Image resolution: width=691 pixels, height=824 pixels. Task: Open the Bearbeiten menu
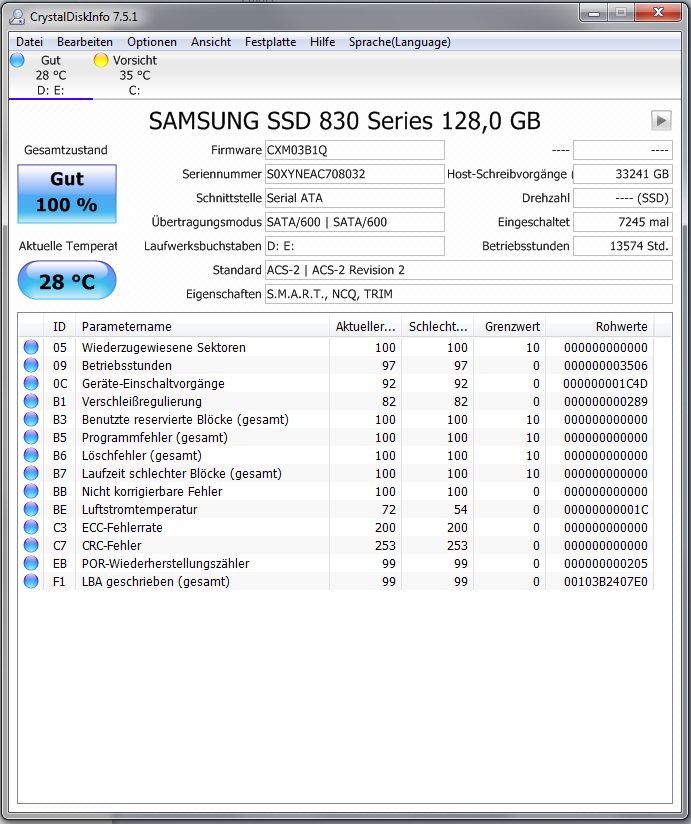[x=85, y=42]
